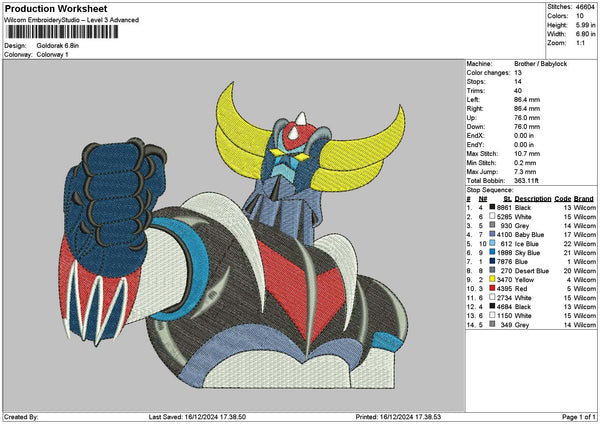
Task: Click the Grey swatch beside stitch count 349
Action: [492, 324]
